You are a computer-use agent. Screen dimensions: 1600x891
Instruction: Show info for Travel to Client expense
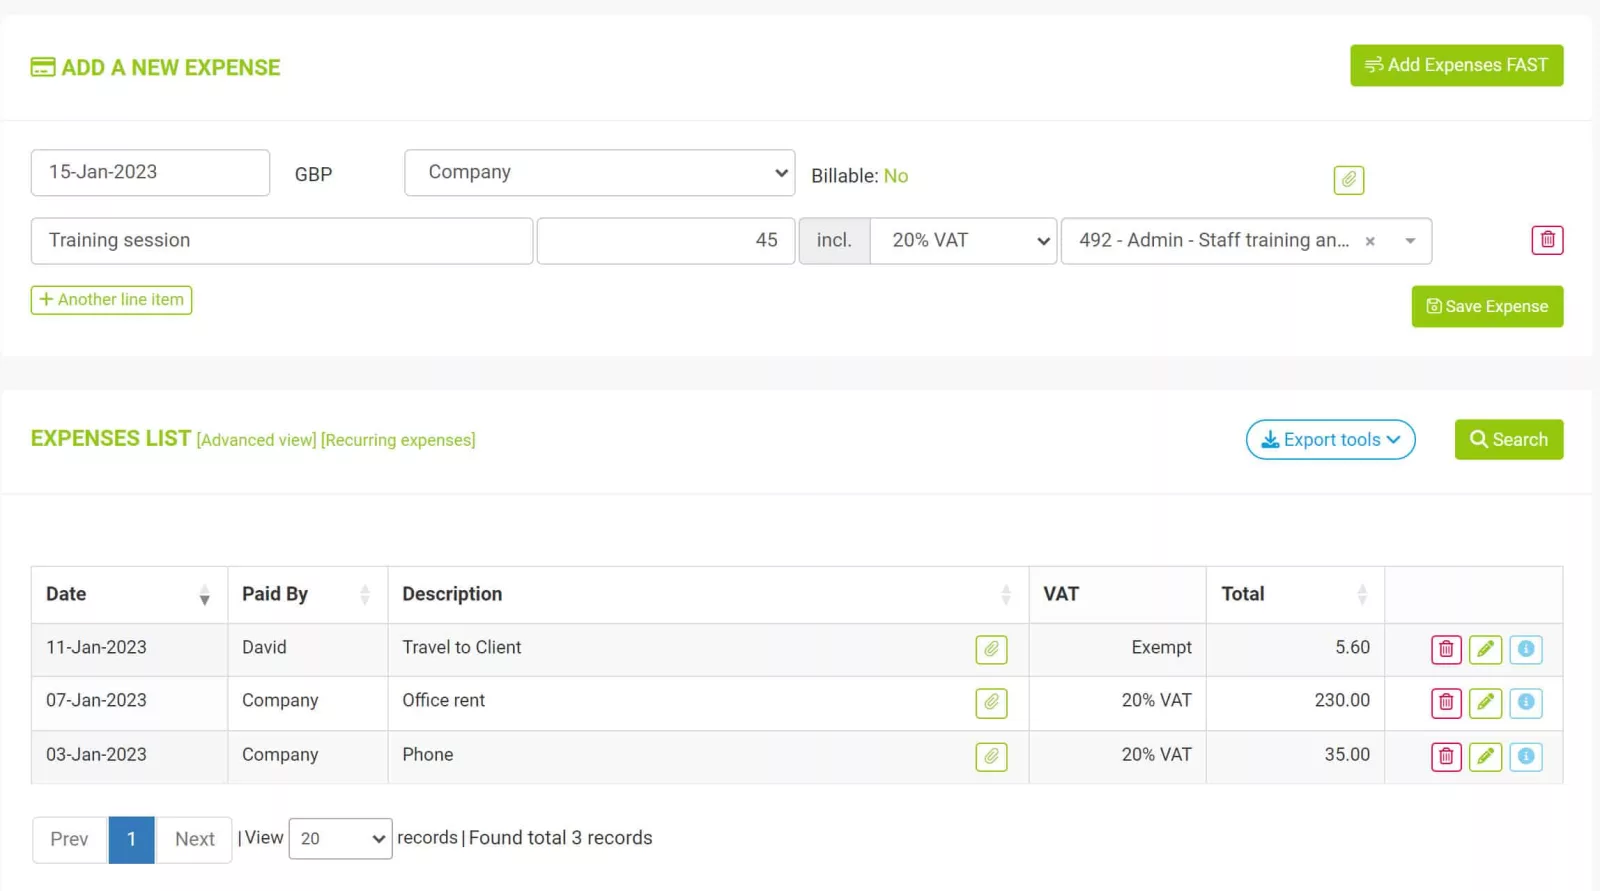[x=1526, y=649]
